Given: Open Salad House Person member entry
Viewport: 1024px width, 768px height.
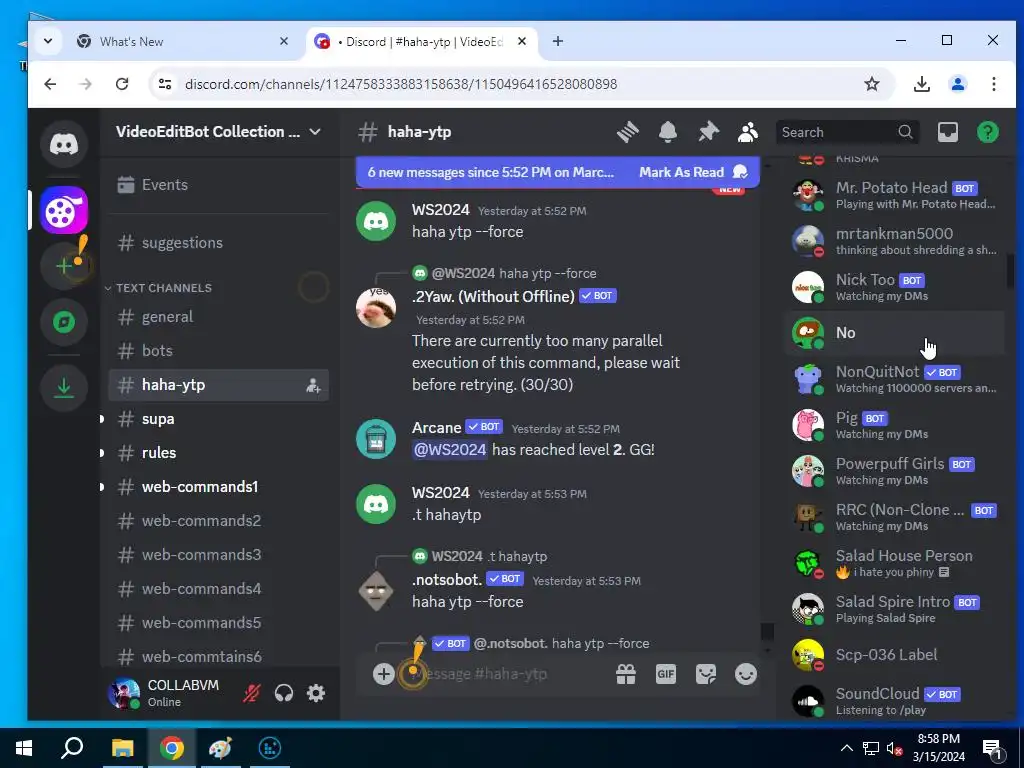Looking at the screenshot, I should click(895, 563).
